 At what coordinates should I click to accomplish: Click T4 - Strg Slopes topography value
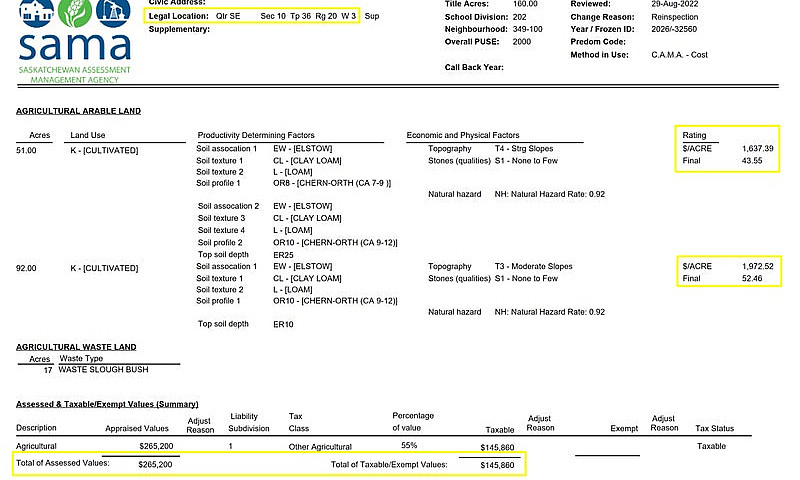click(x=524, y=148)
